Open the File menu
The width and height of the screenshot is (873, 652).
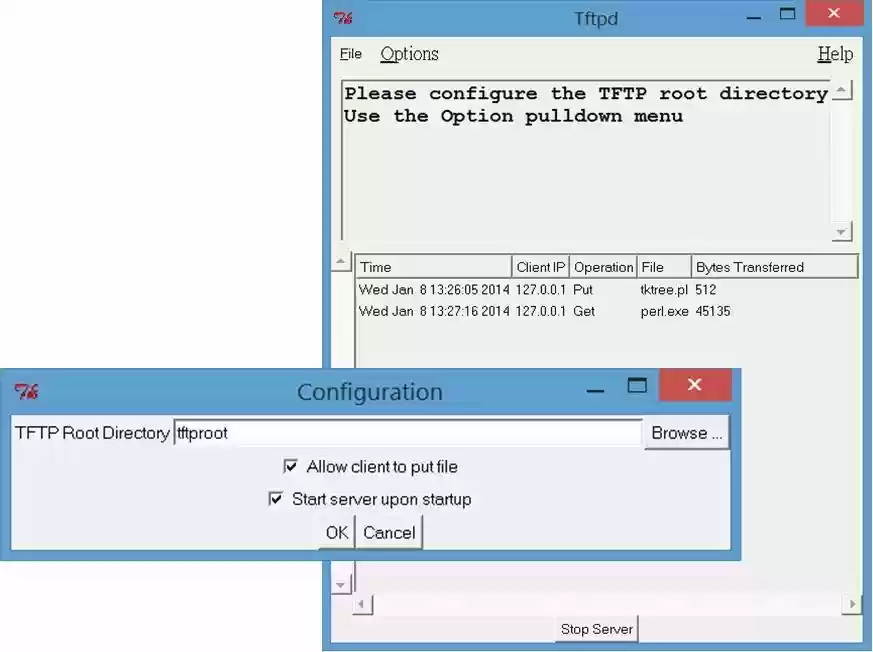click(350, 53)
